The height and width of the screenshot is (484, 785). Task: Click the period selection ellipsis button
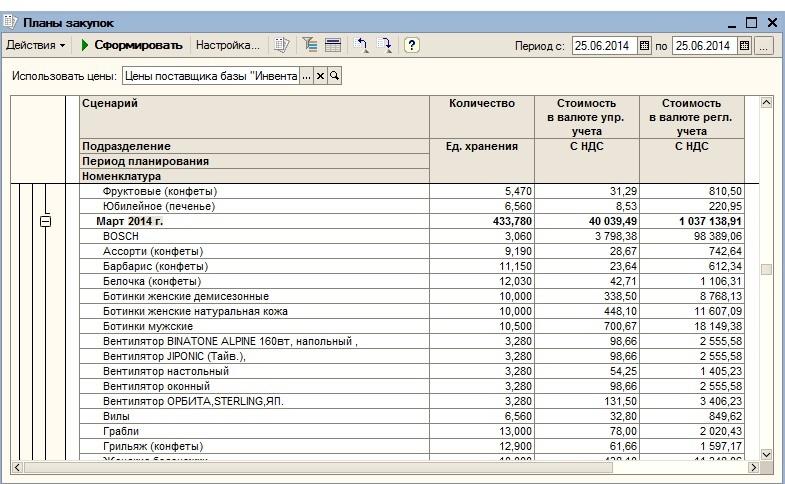763,46
